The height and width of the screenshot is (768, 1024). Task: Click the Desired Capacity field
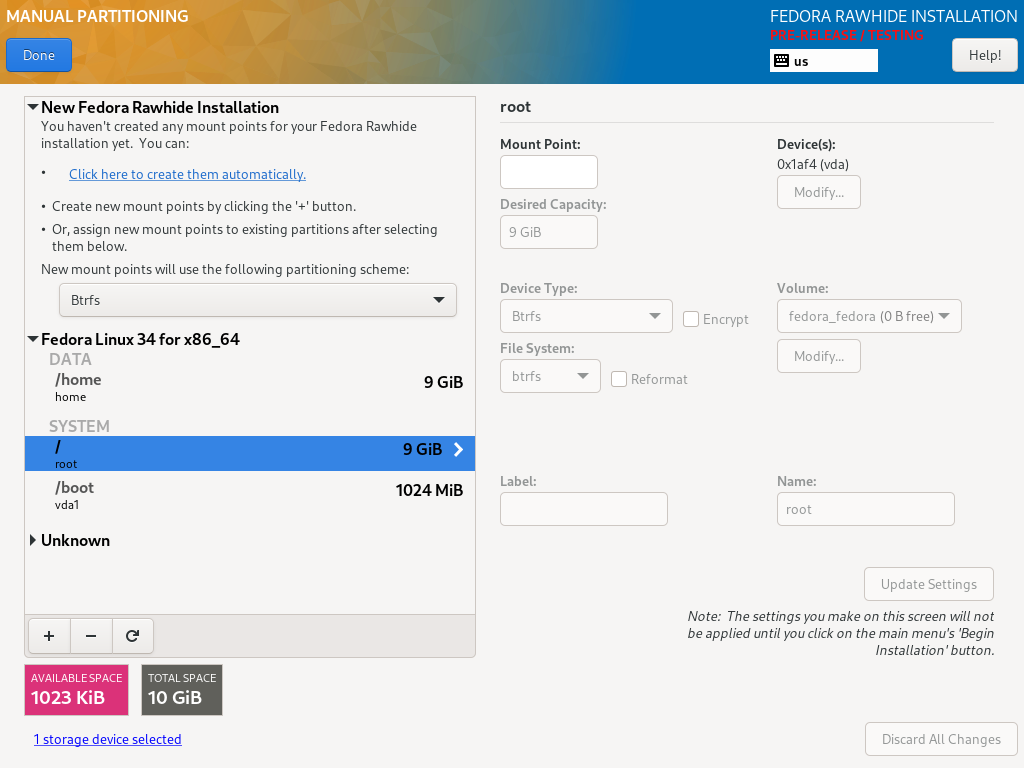[549, 232]
